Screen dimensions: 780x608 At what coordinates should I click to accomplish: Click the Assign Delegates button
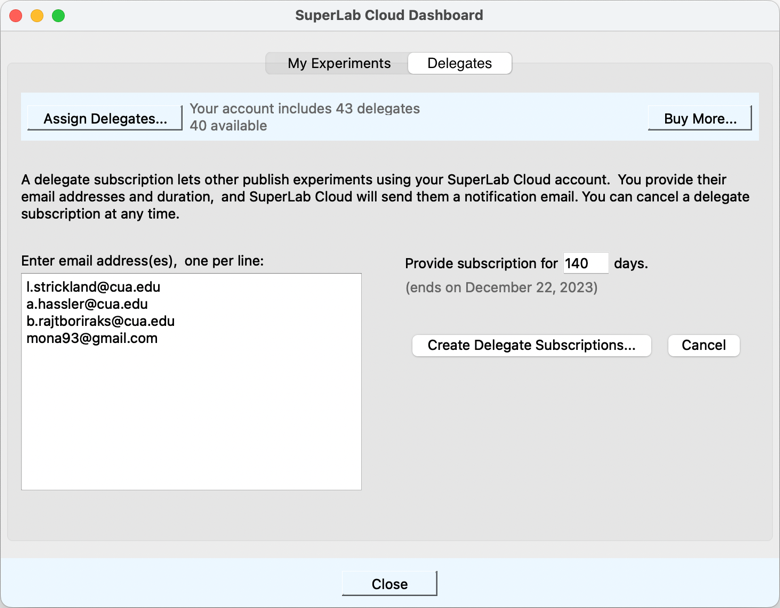(x=105, y=118)
